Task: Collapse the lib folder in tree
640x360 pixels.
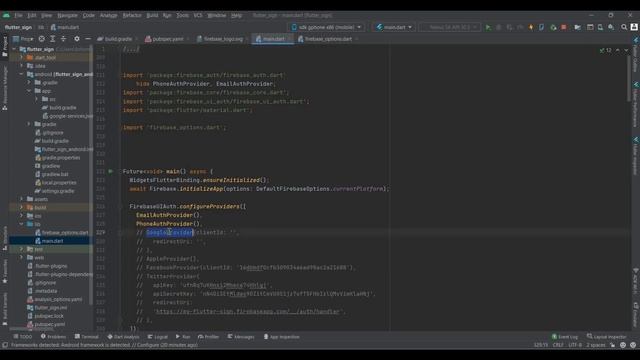Action: click(22, 224)
